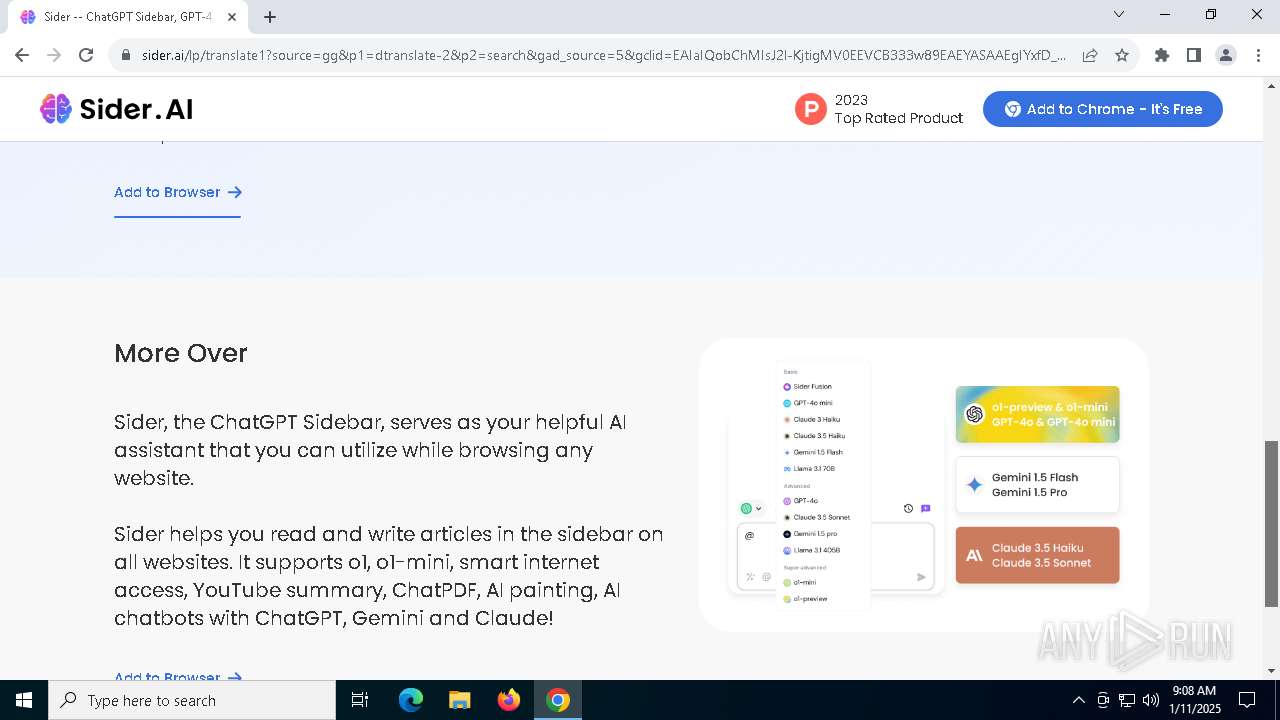This screenshot has height=720, width=1280.
Task: Click the o1-preview & o1-mini GPT-4o card
Action: 1037,414
